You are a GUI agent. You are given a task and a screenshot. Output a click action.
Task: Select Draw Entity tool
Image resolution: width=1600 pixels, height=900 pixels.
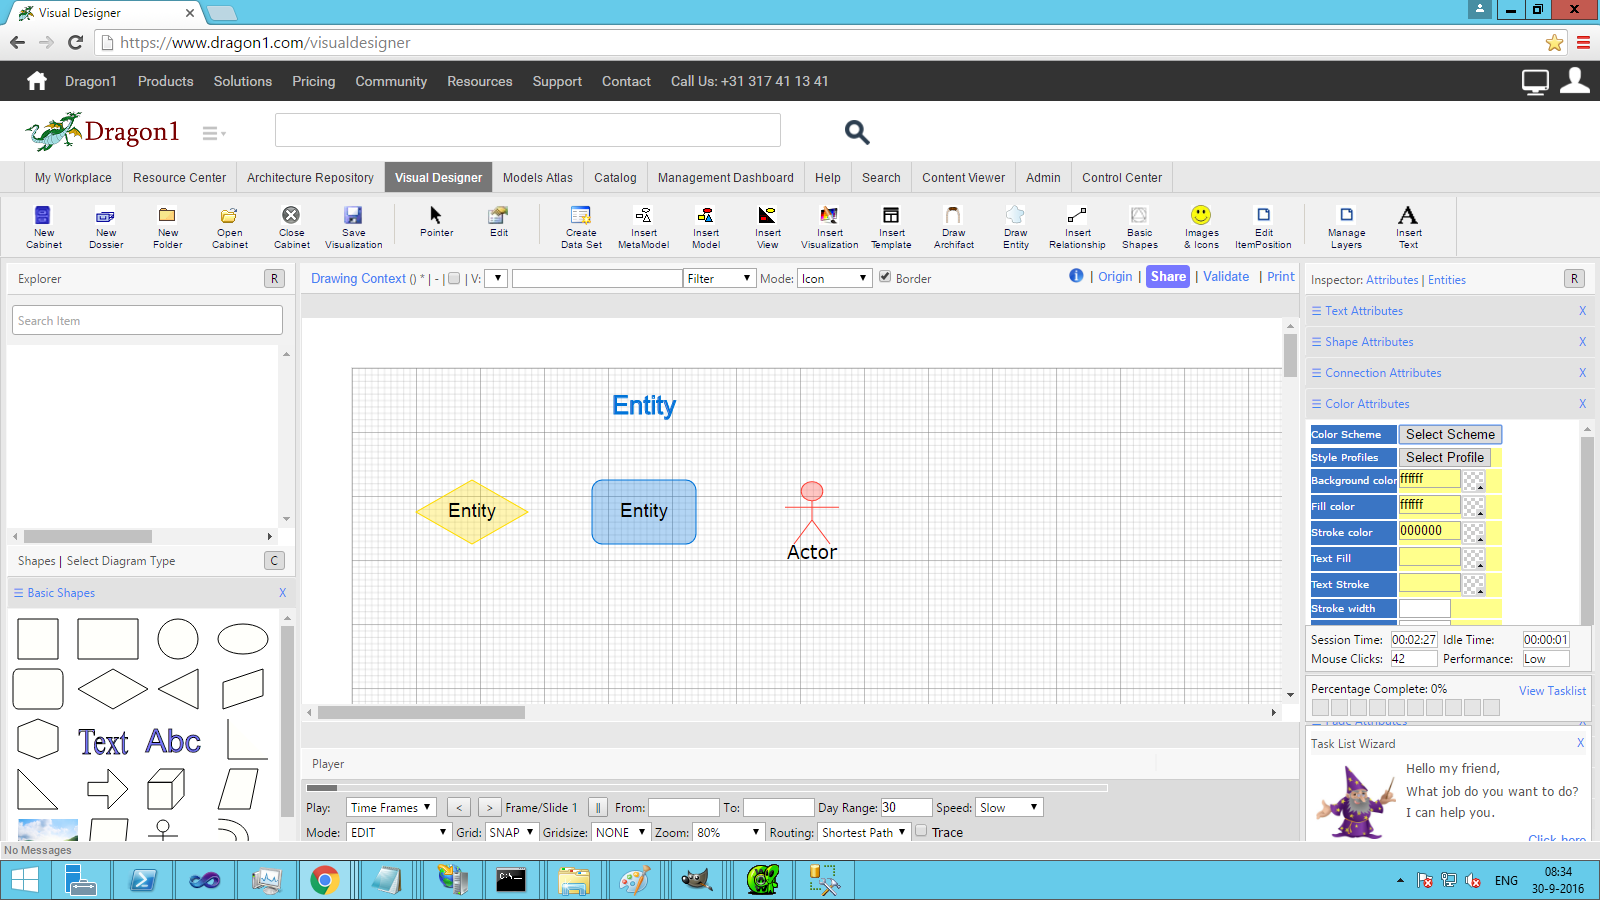point(1015,227)
